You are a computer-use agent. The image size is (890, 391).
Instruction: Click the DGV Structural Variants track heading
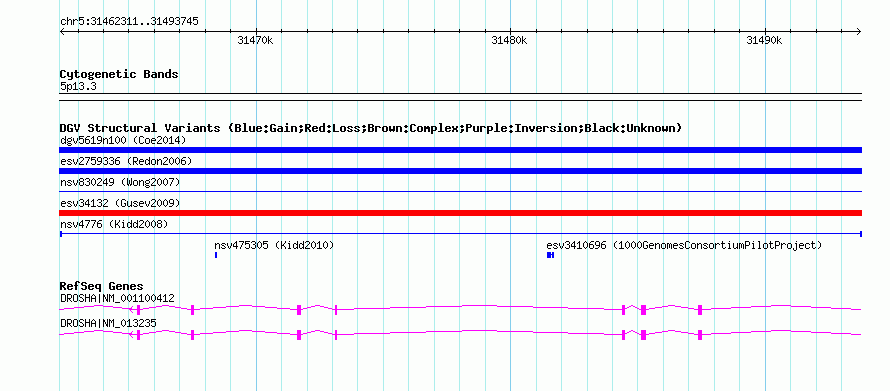tap(371, 128)
